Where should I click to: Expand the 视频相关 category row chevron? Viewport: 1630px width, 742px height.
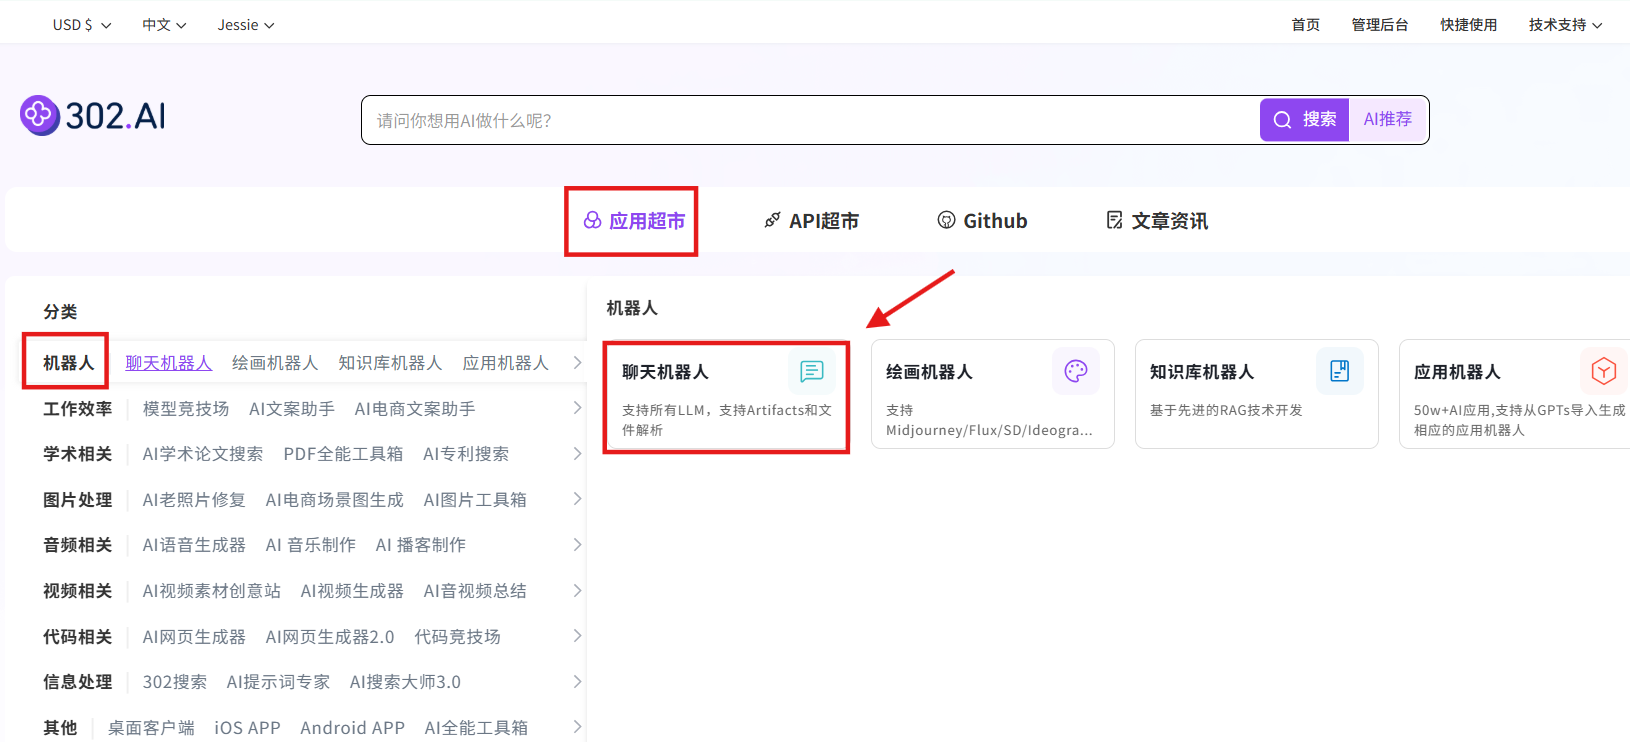point(577,591)
